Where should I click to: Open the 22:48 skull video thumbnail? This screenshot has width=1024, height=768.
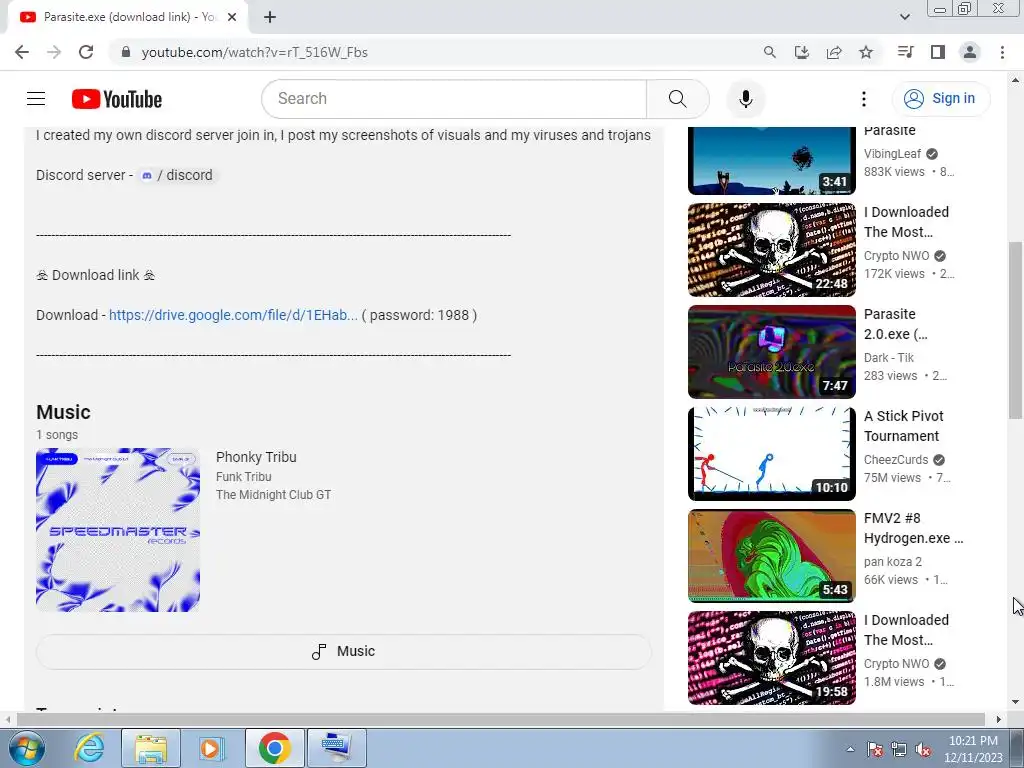772,249
